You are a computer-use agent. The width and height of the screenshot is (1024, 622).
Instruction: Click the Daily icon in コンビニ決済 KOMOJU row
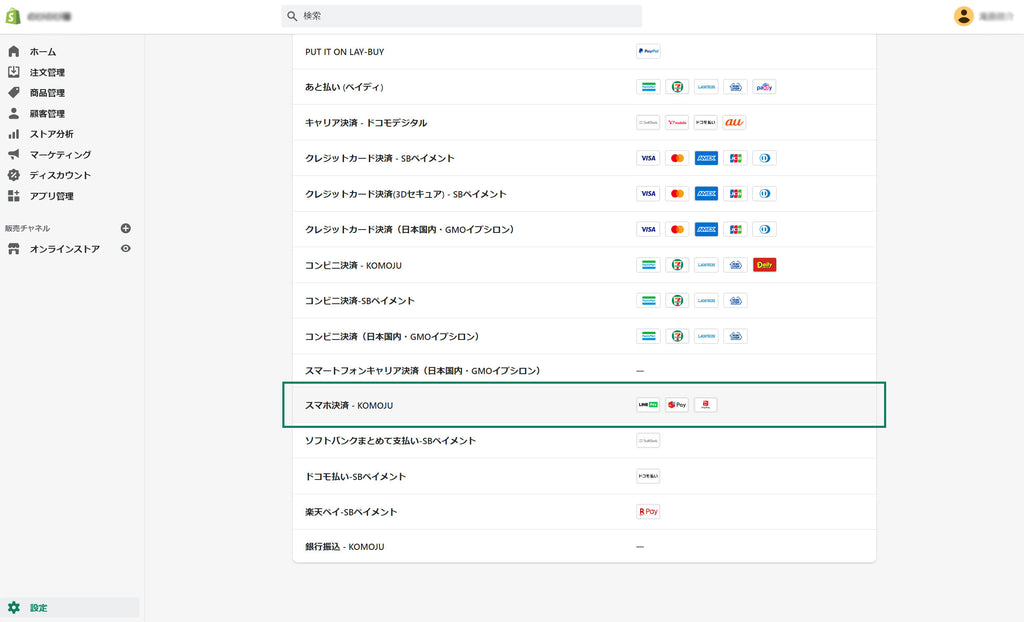coord(764,265)
